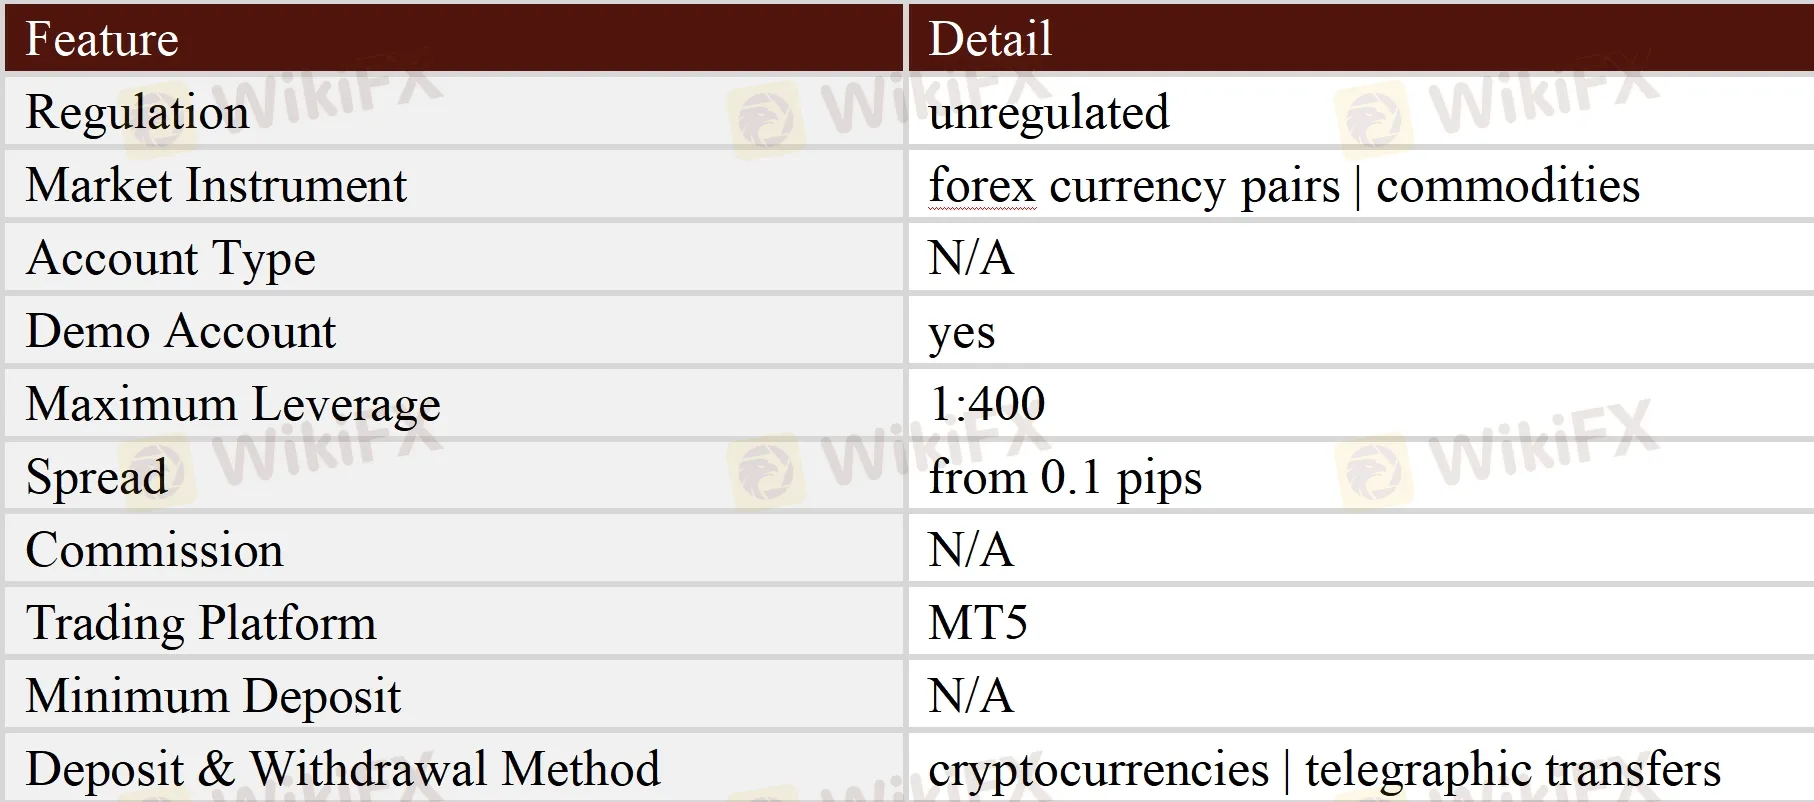Click the telegraphic transfers text
1814x802 pixels.
pos(1512,769)
